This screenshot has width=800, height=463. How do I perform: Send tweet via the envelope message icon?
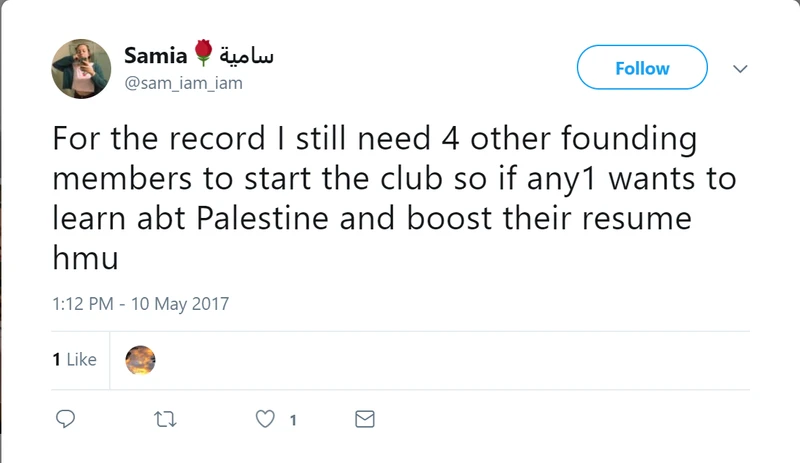tap(365, 420)
